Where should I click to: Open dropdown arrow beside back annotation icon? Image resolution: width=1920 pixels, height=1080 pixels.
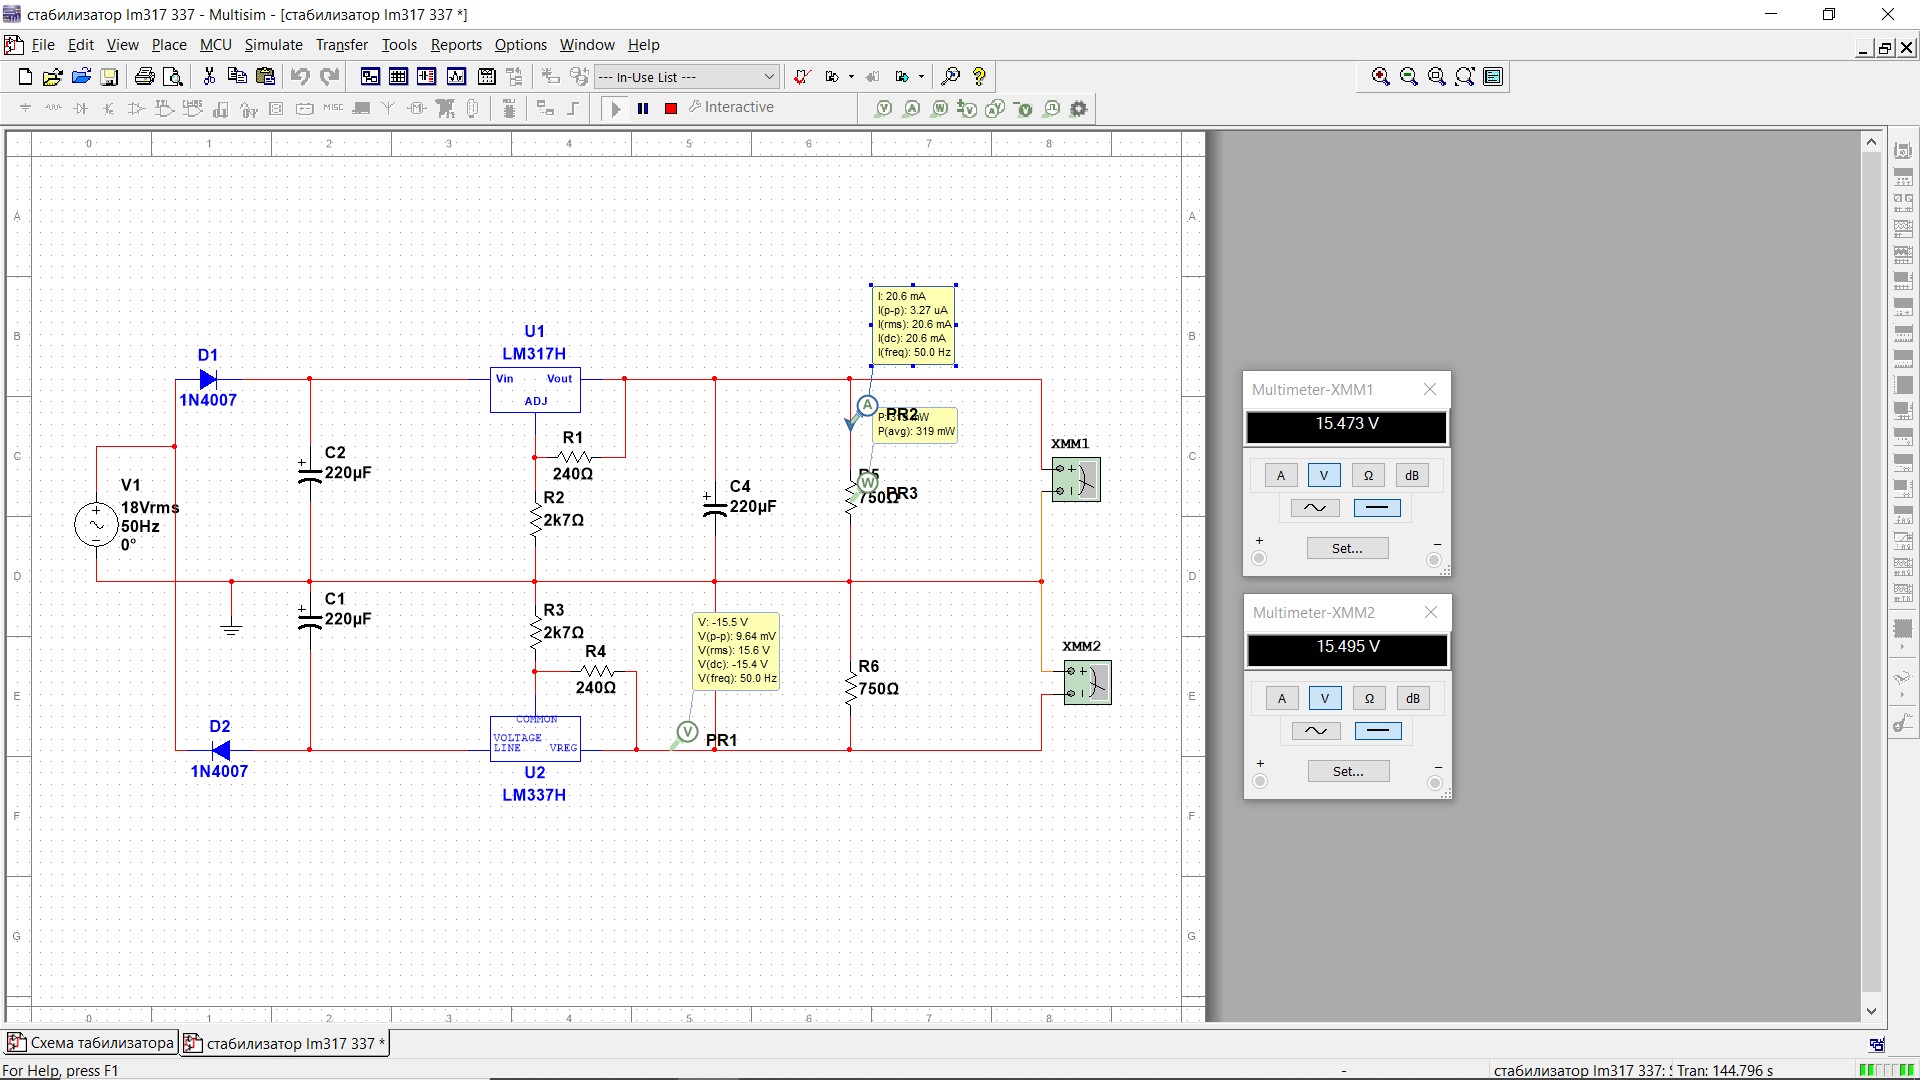851,77
